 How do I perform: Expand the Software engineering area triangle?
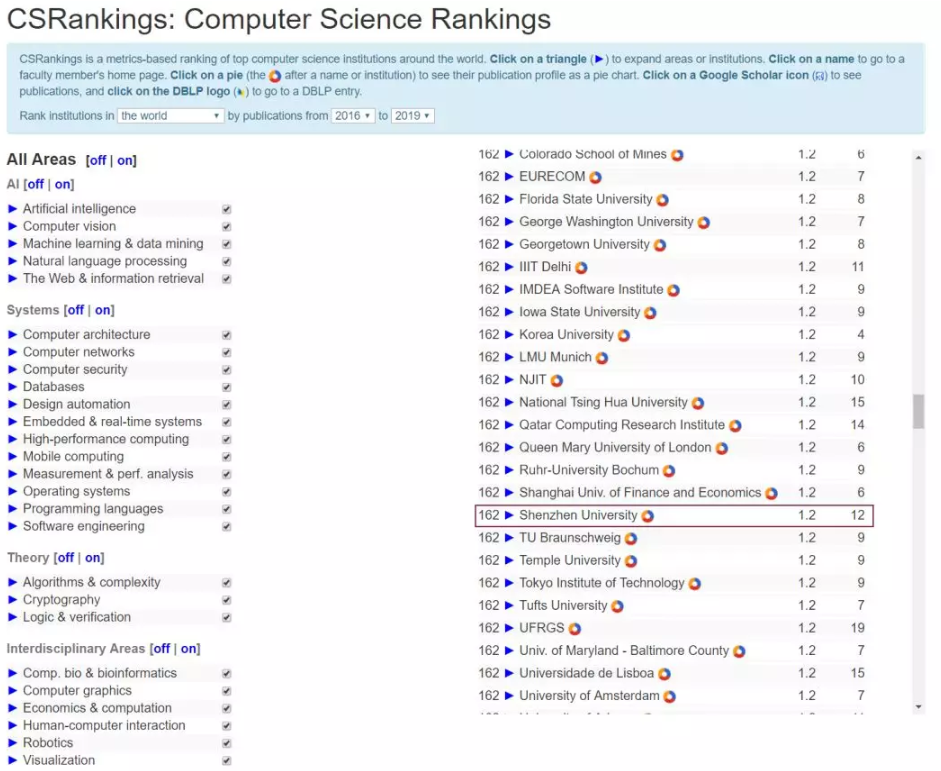[12, 526]
